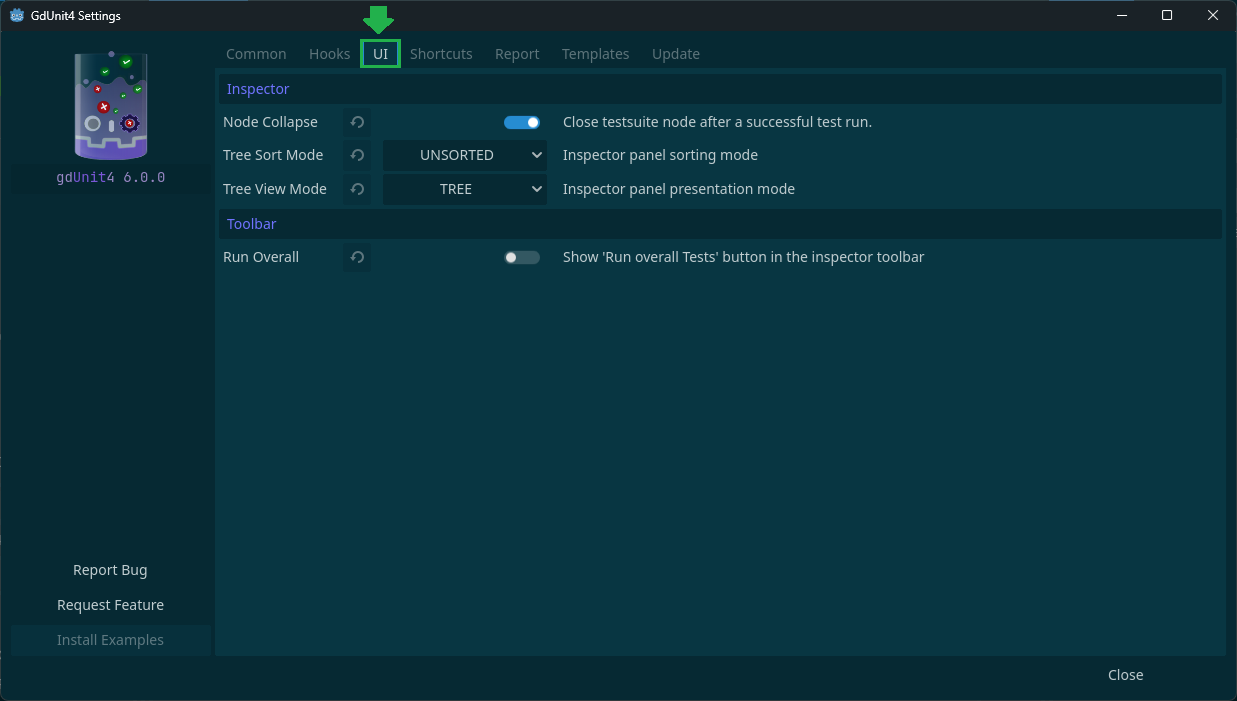Switch to the Shortcuts tab
The width and height of the screenshot is (1237, 701).
tap(441, 53)
